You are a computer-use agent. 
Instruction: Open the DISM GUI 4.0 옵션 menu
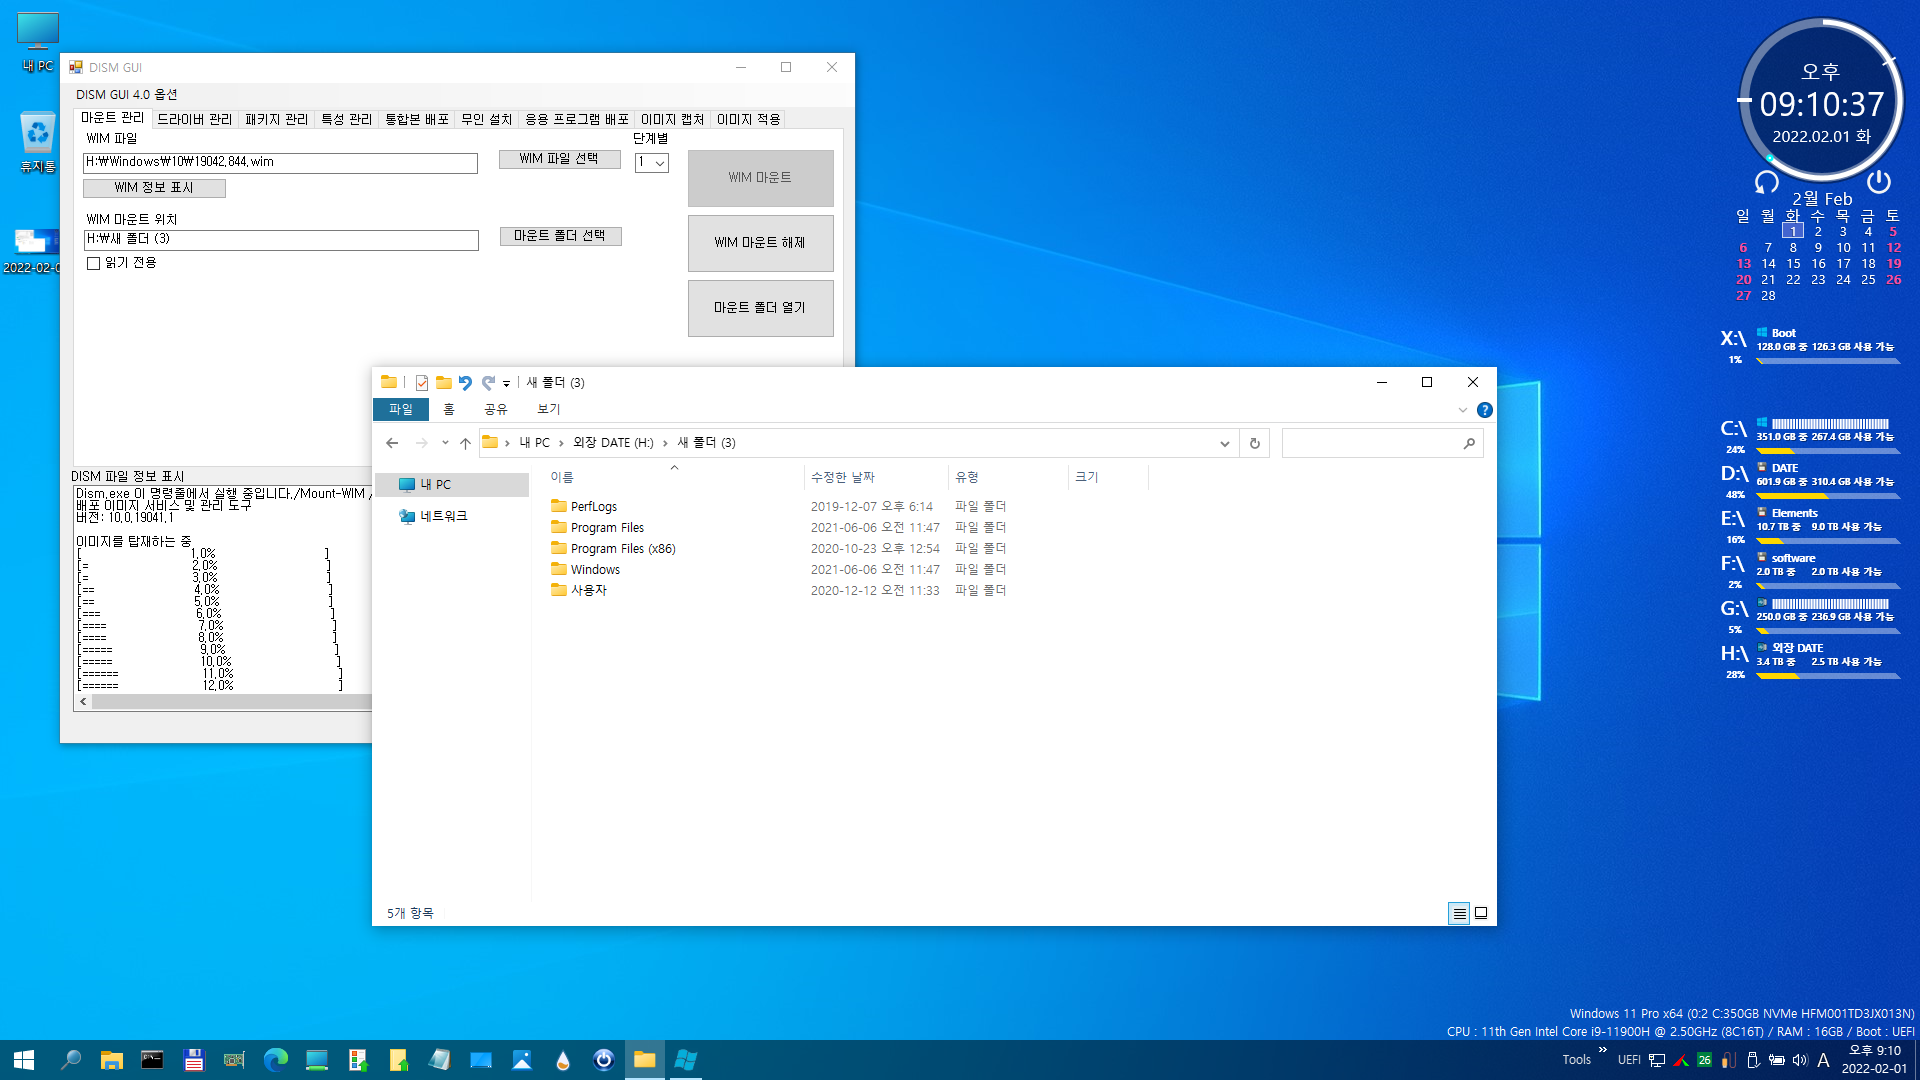[x=127, y=94]
